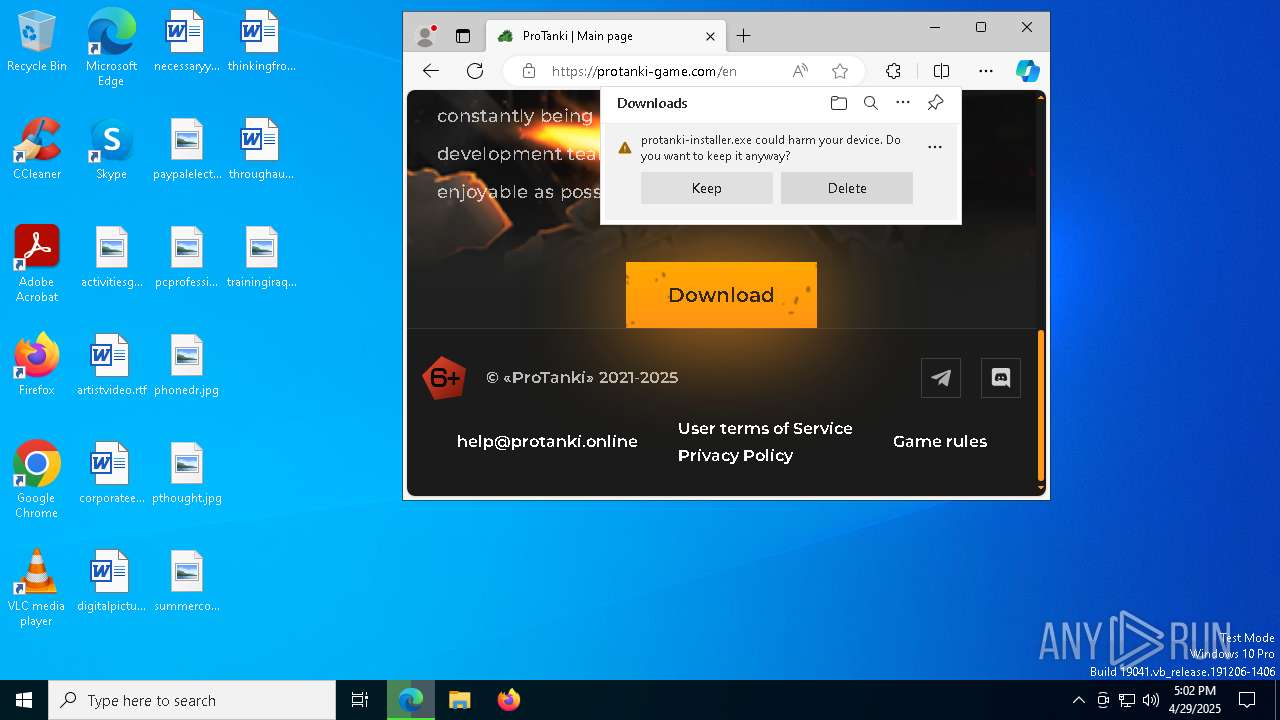Screen dimensions: 1280x720
Task: Open User terms of Service link
Action: (765, 428)
